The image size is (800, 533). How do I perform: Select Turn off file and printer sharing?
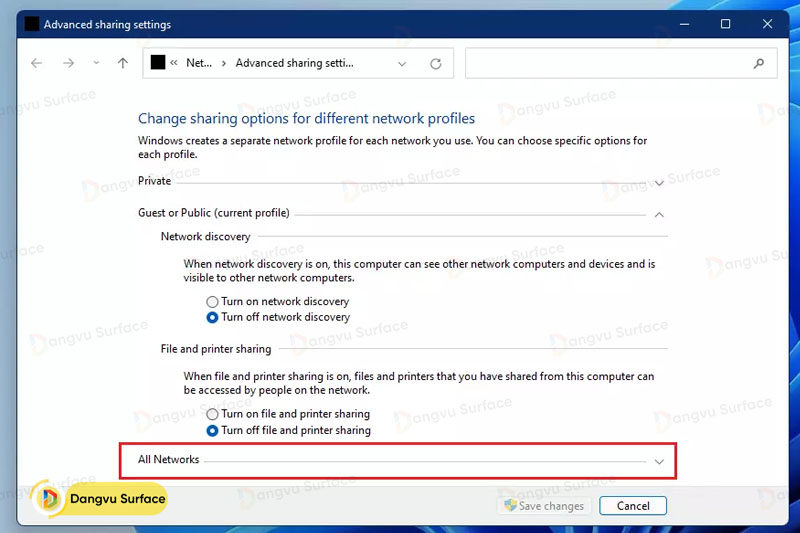212,430
